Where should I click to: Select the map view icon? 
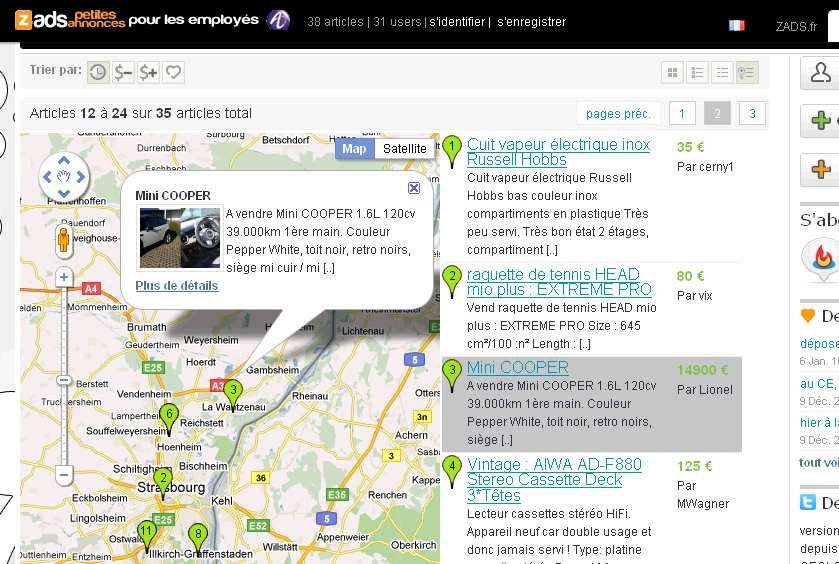(747, 72)
